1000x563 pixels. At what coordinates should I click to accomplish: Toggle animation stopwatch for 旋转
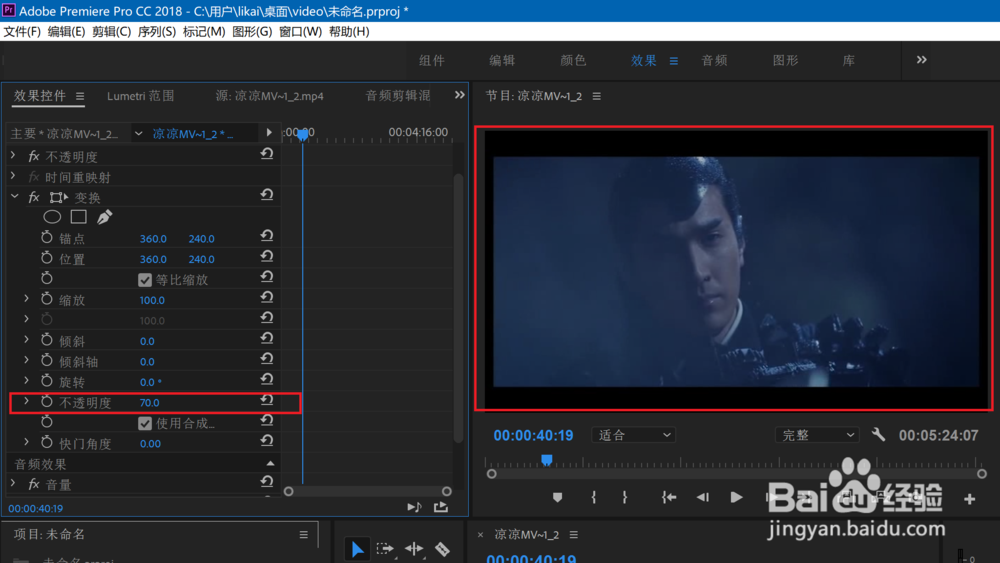click(47, 381)
